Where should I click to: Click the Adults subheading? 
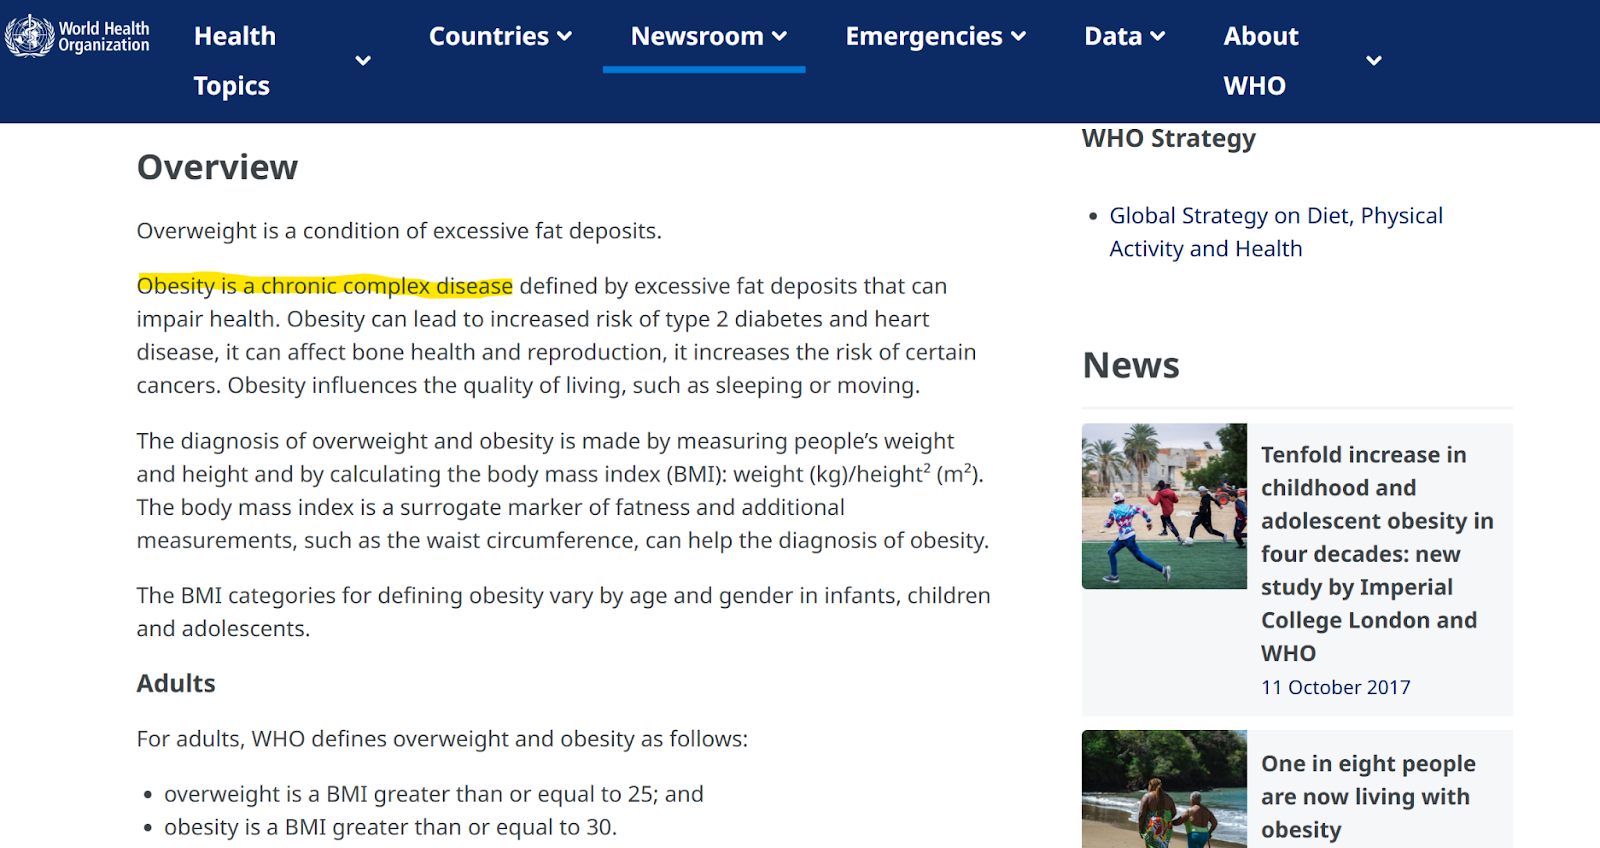click(x=176, y=683)
